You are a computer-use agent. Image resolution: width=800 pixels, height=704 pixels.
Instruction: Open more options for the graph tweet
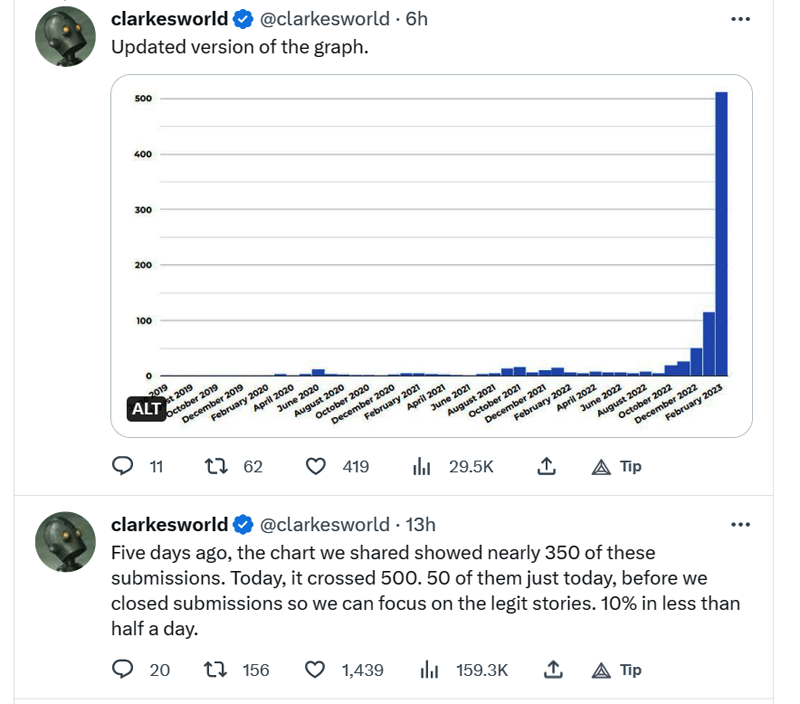(x=740, y=19)
